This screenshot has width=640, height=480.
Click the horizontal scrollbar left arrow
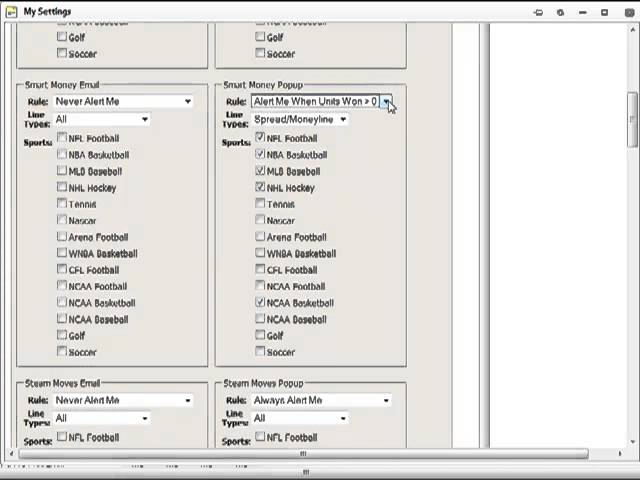point(11,453)
